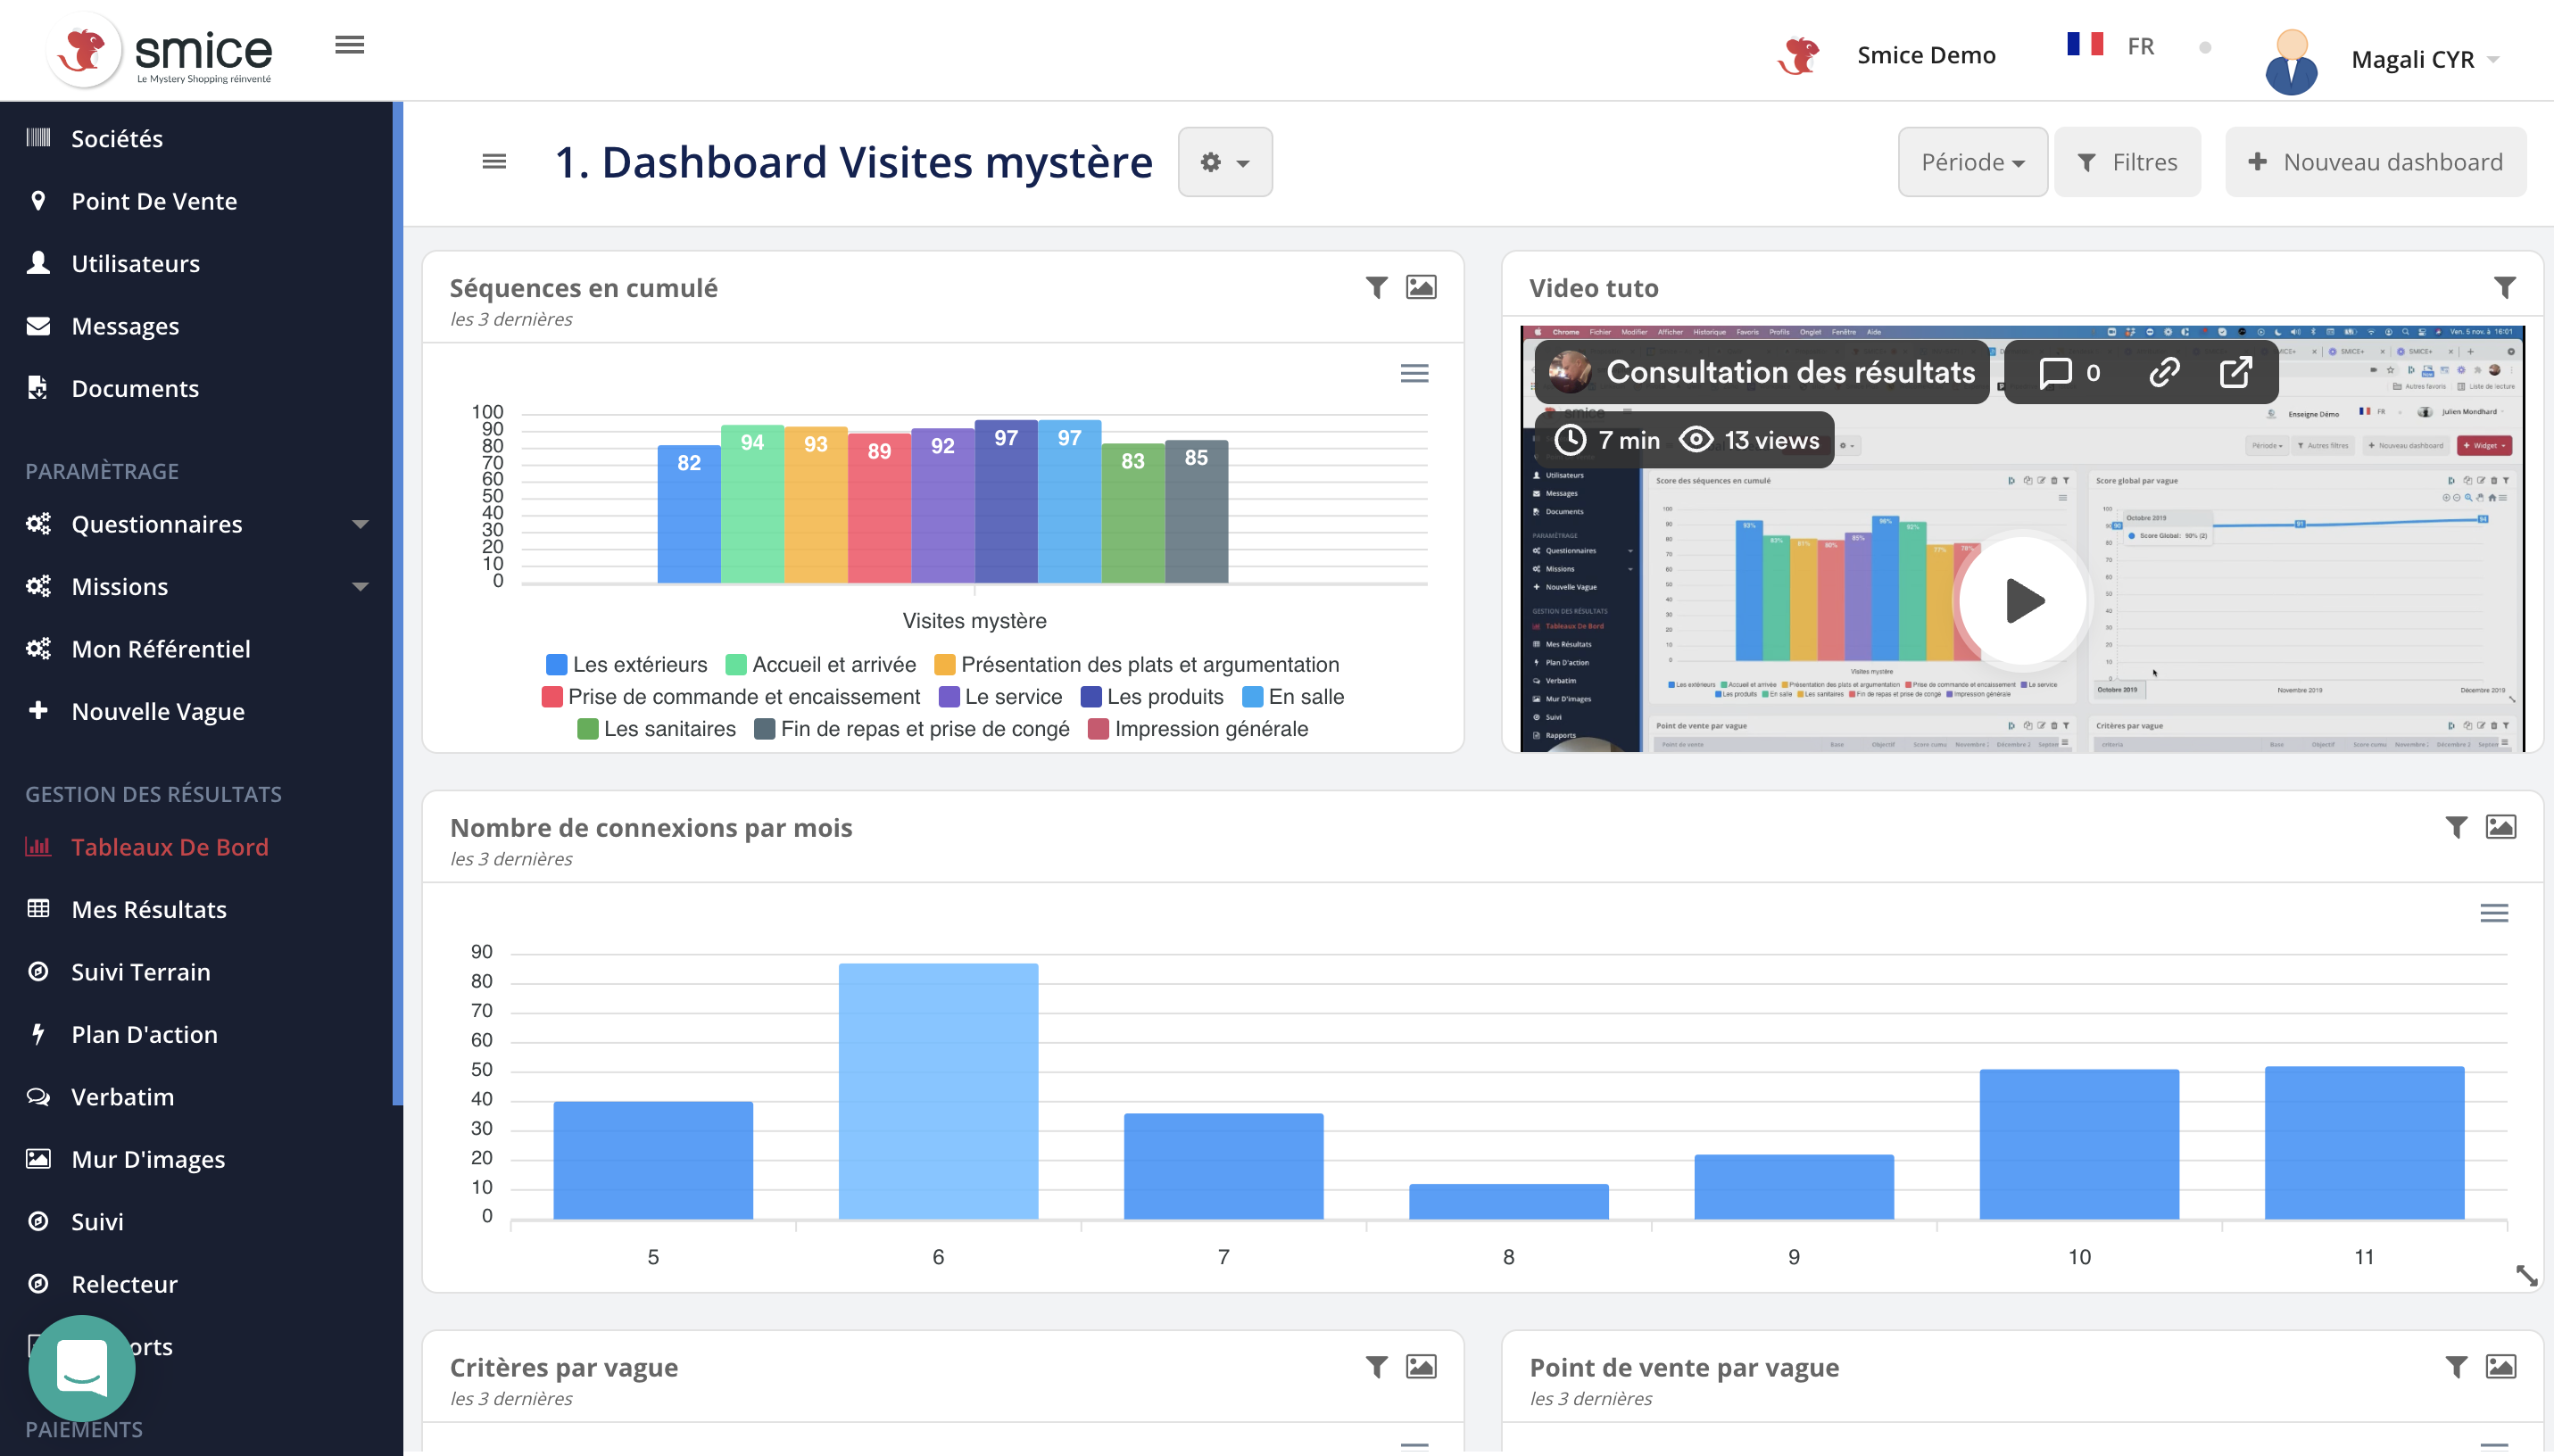The image size is (2554, 1456).
Task: Click the video comments icon
Action: tap(2055, 373)
